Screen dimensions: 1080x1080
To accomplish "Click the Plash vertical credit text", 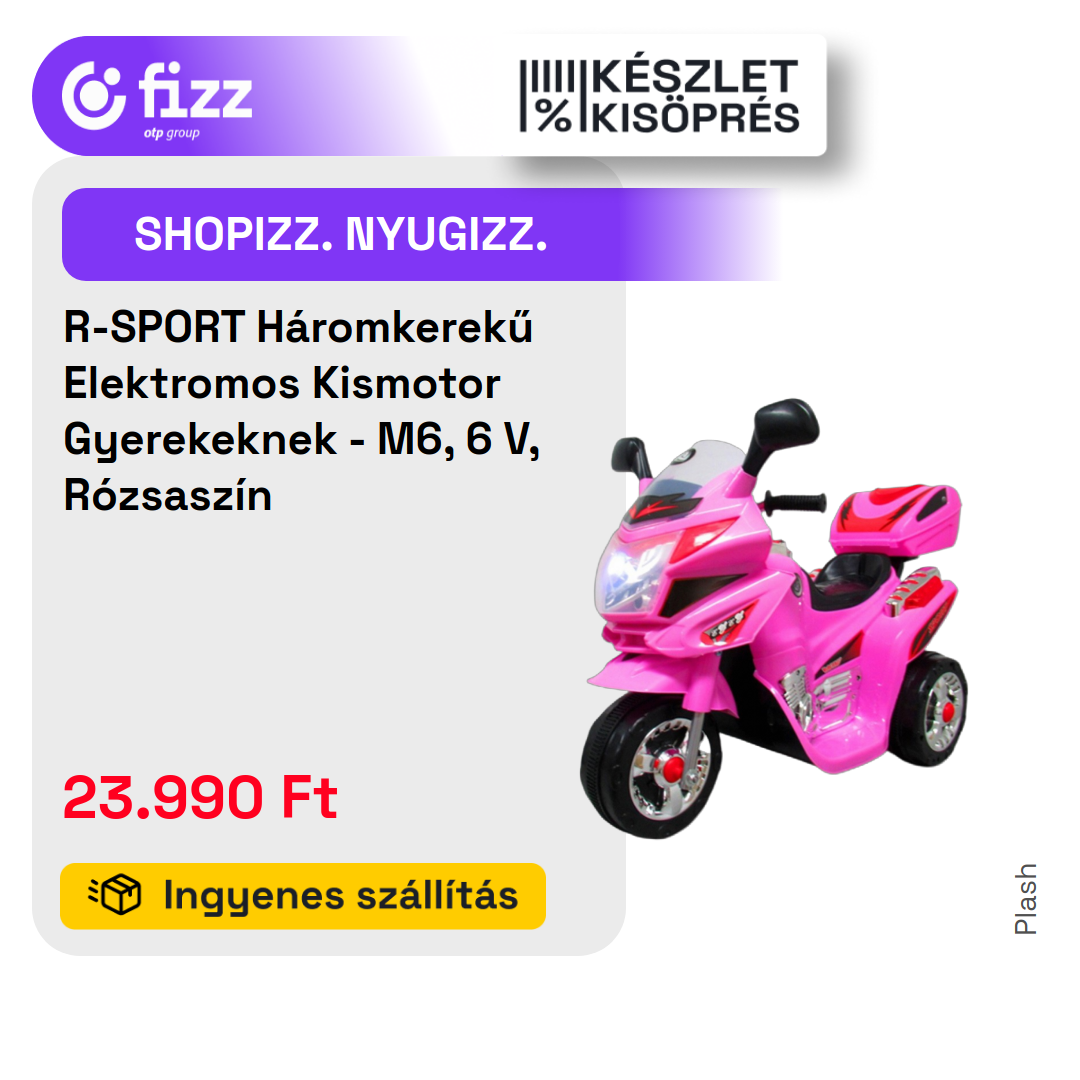I will pos(1026,899).
